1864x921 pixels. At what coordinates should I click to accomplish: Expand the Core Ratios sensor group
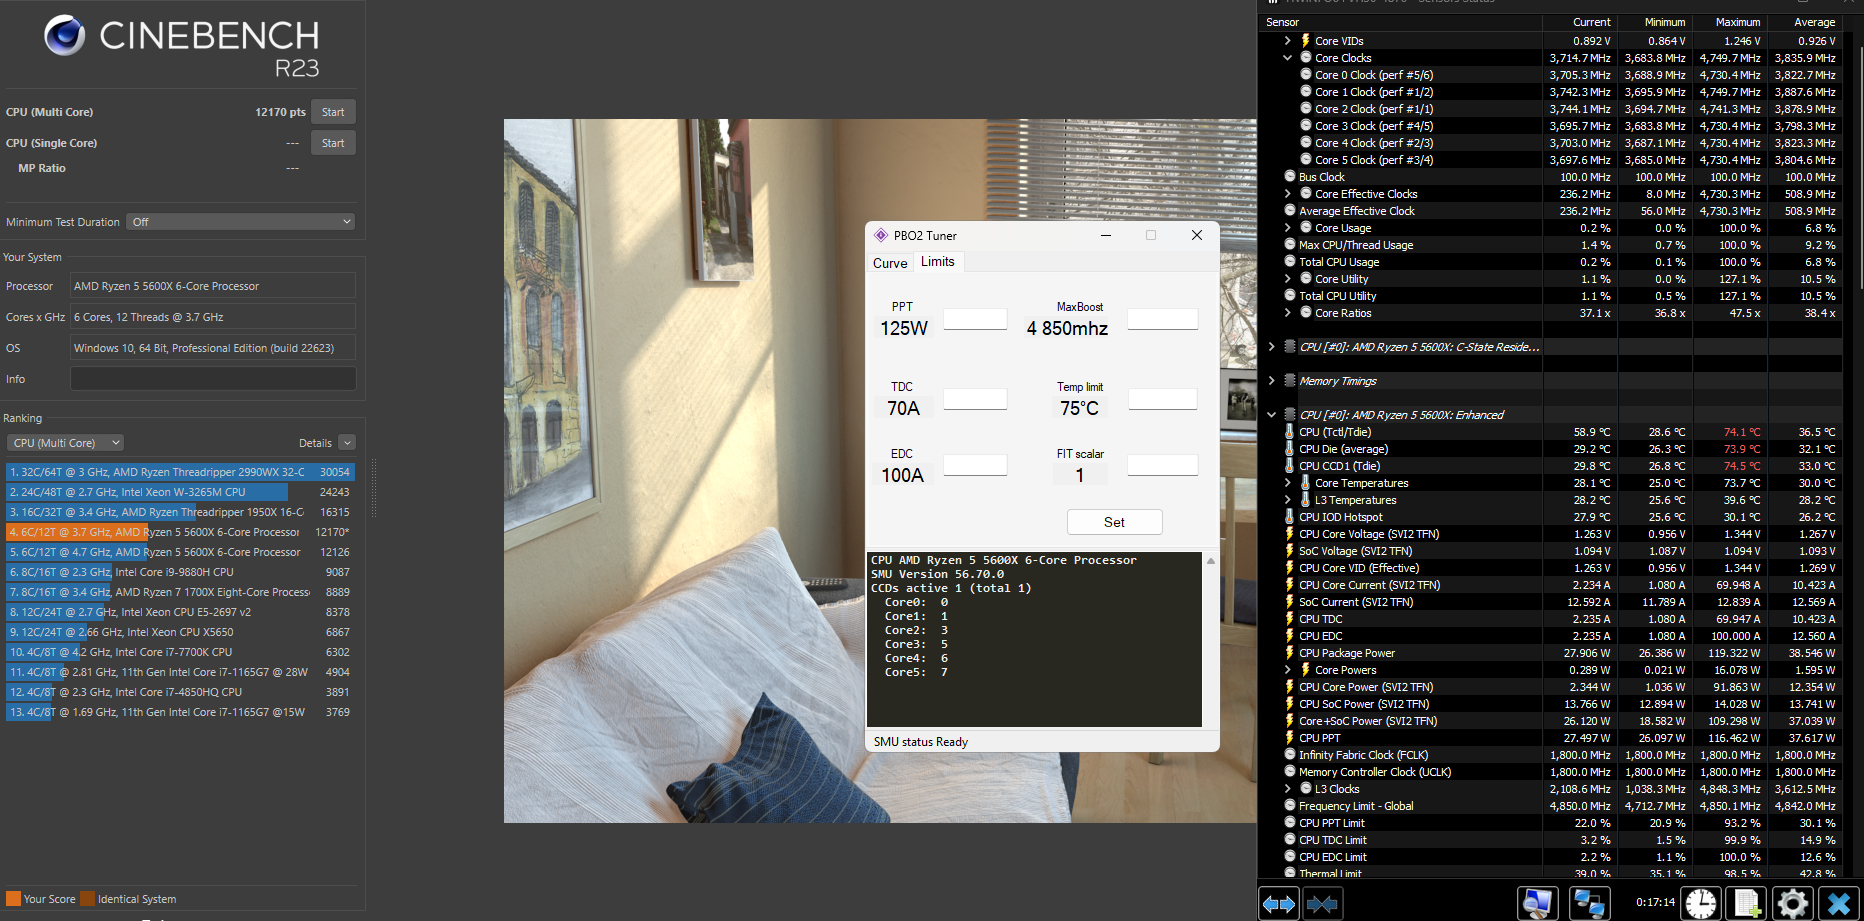coord(1288,313)
